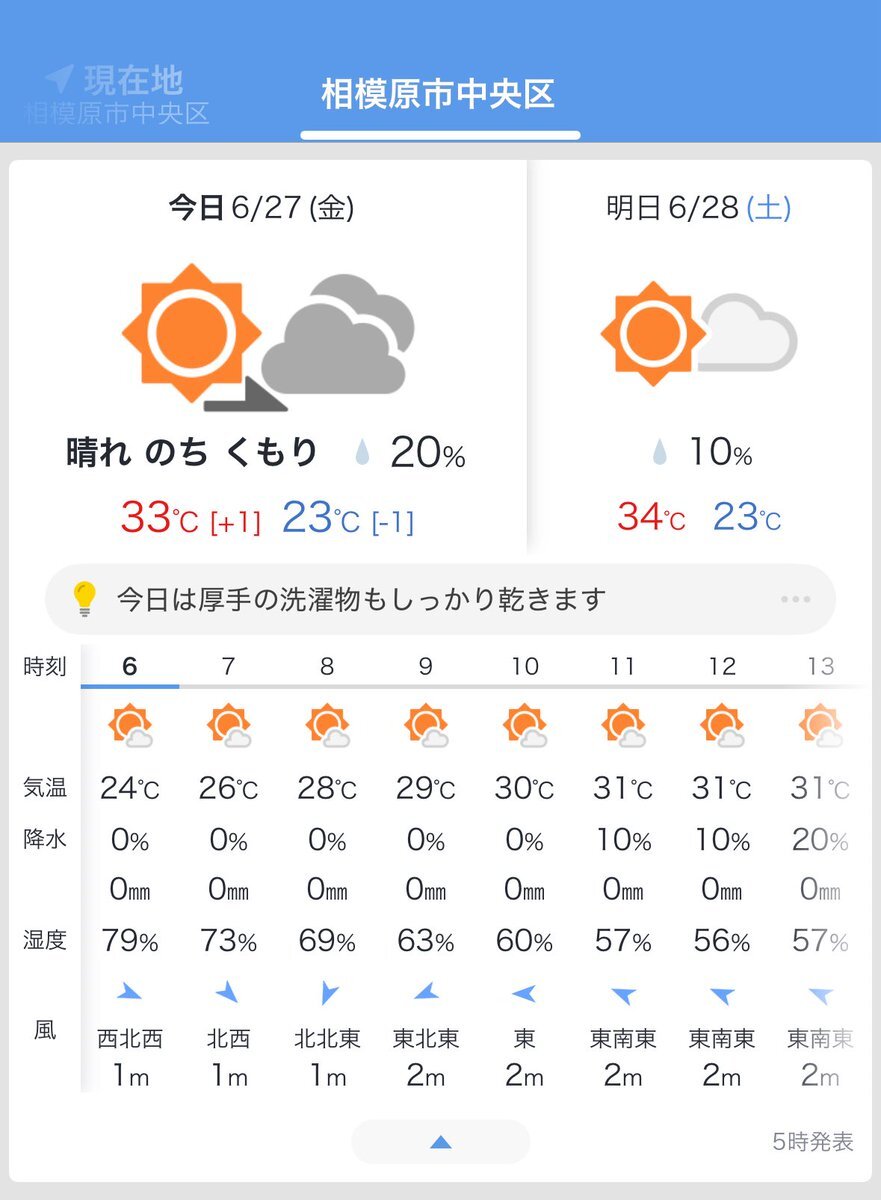Tap the 現在地 location arrow icon
This screenshot has height=1200, width=881.
click(59, 78)
